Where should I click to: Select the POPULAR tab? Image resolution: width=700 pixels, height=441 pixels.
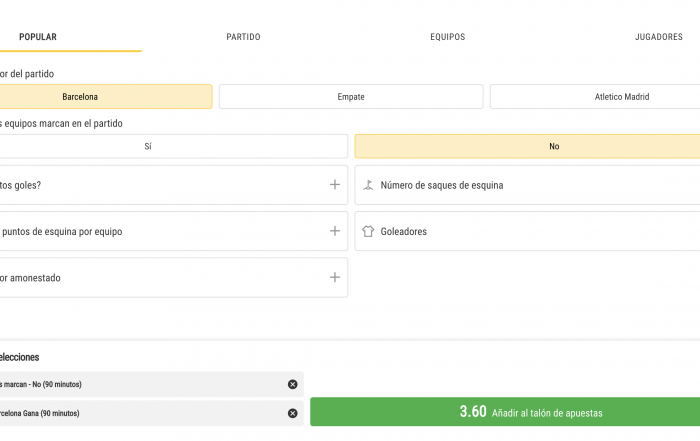coord(38,37)
